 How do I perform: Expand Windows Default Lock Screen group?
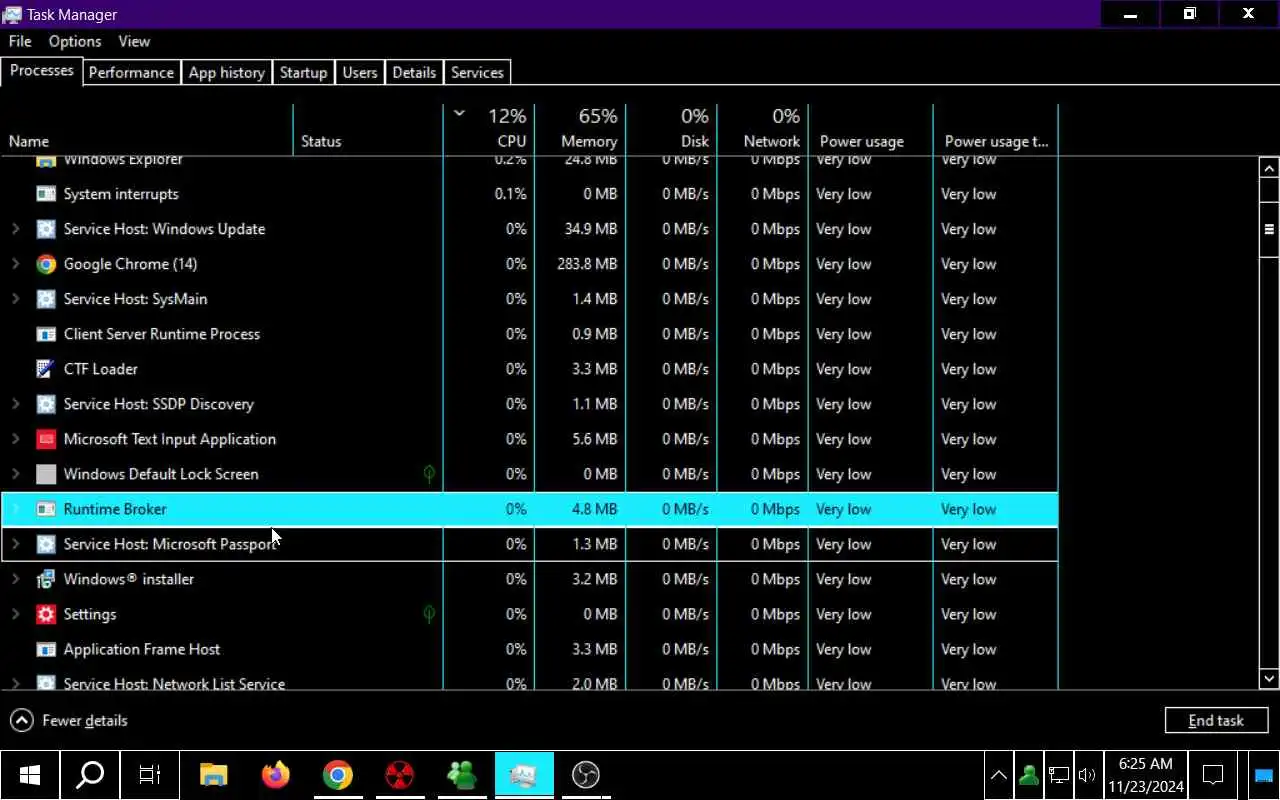pos(15,474)
